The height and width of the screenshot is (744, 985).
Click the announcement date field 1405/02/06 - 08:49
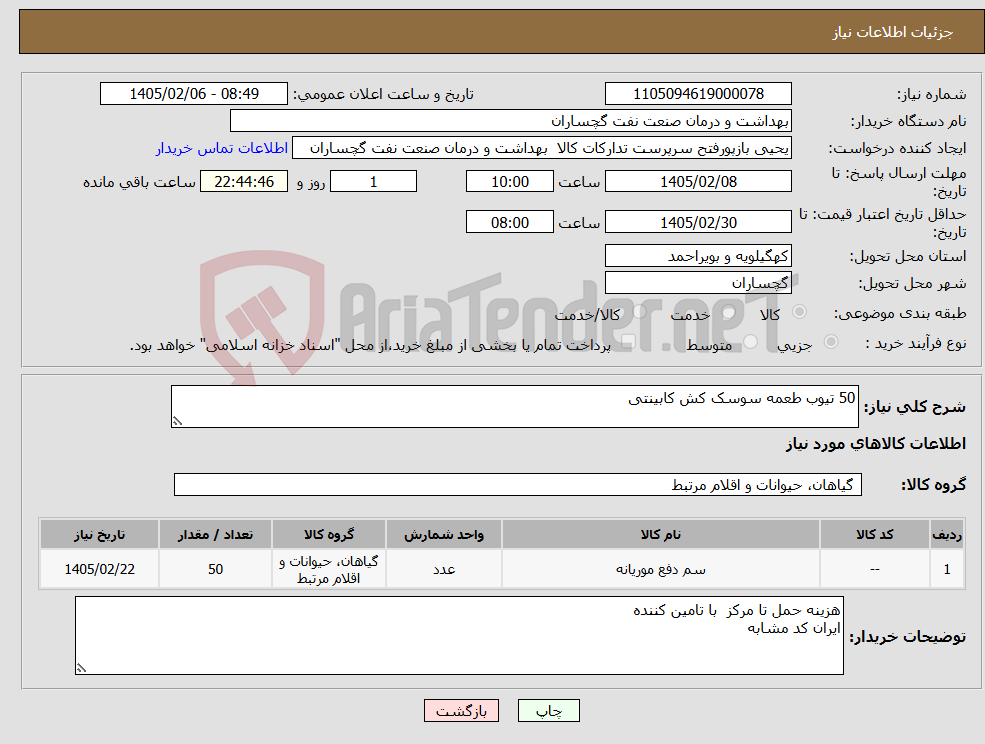(193, 94)
